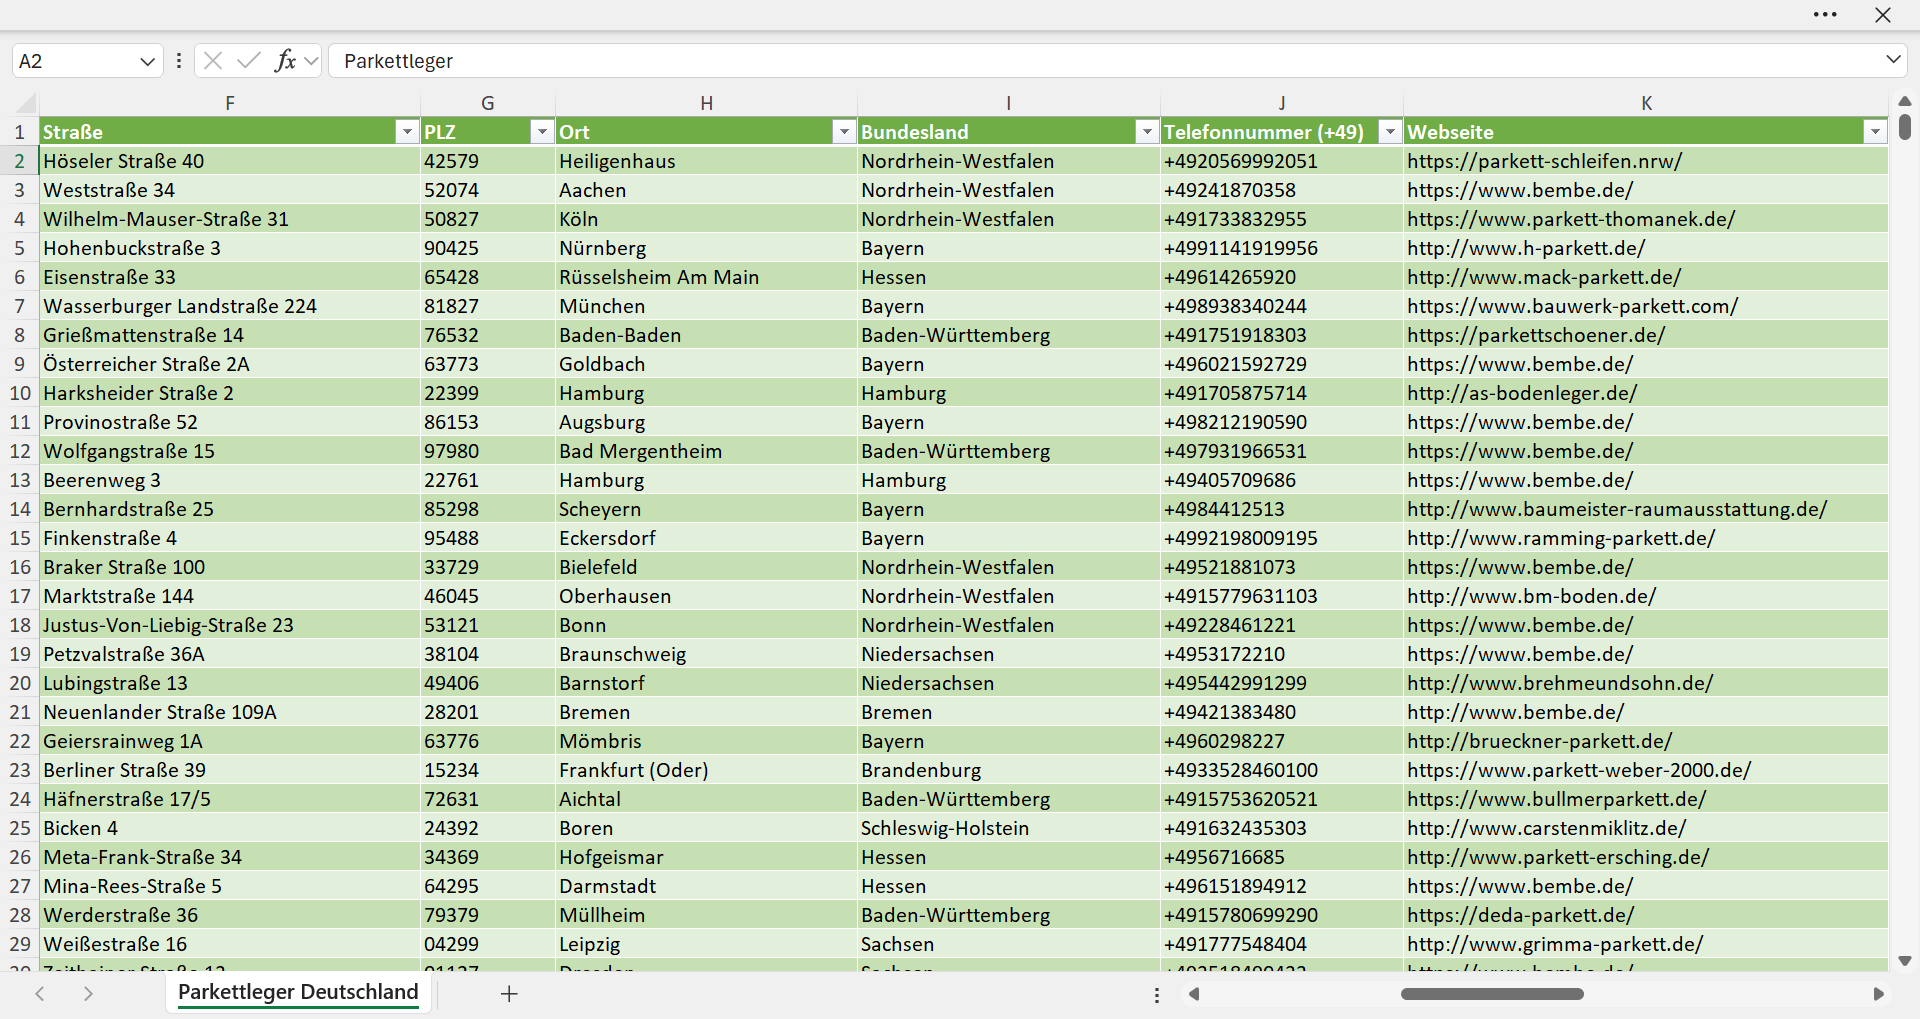The width and height of the screenshot is (1920, 1019).
Task: Open the Telefonnummer column filter dropdown
Action: coord(1390,132)
